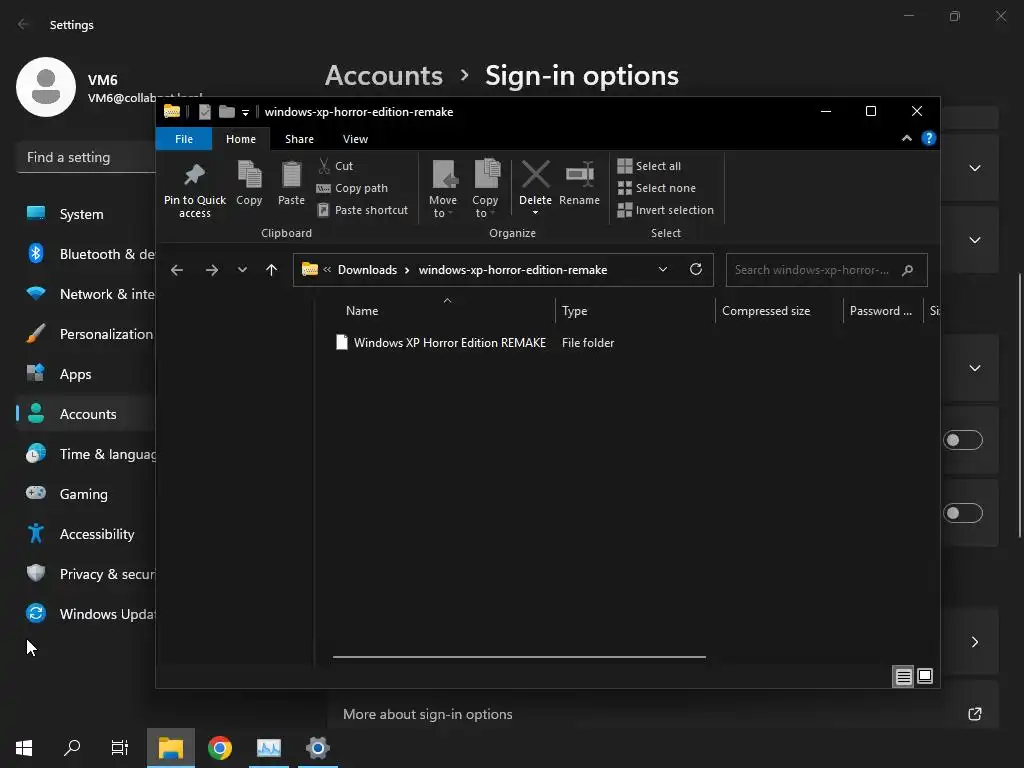The image size is (1024, 768).
Task: Go up one folder level
Action: point(272,270)
